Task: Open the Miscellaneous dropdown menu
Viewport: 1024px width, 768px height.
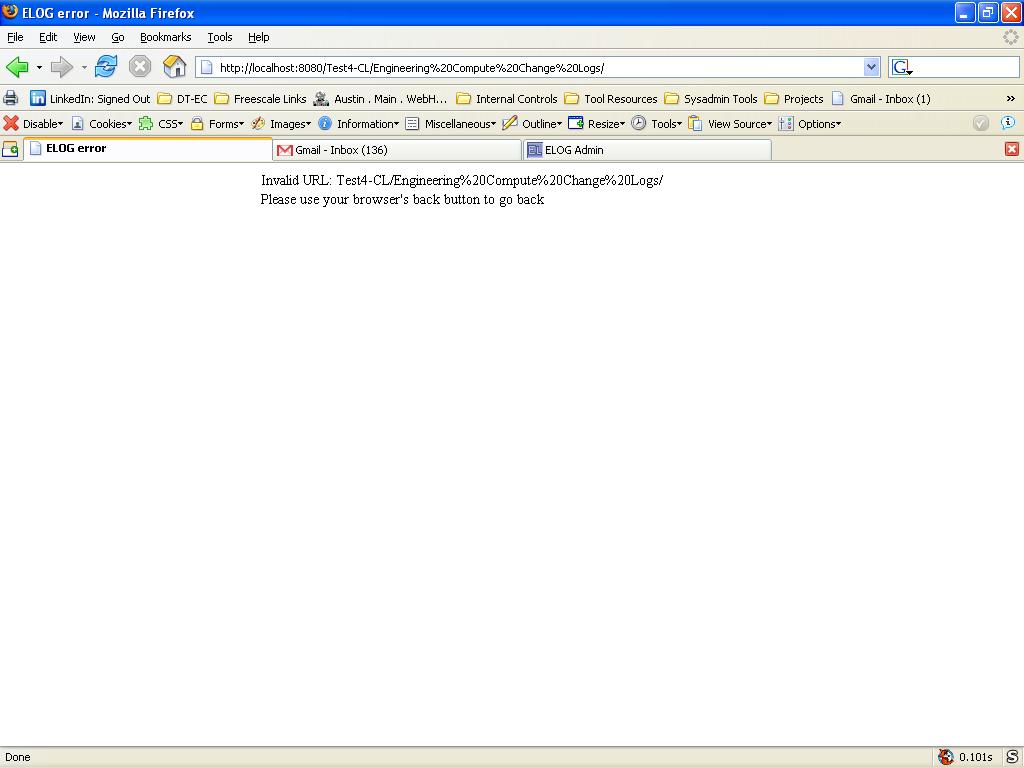Action: coord(451,123)
